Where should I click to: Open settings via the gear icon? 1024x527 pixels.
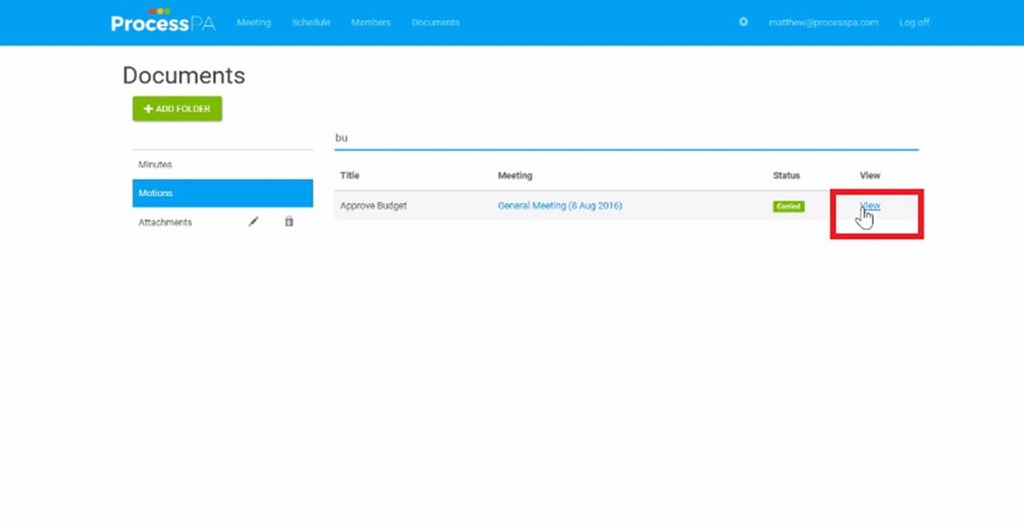point(743,22)
